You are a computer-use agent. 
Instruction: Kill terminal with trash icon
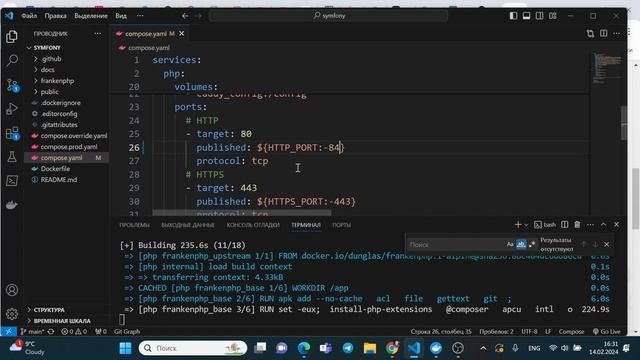[577, 224]
